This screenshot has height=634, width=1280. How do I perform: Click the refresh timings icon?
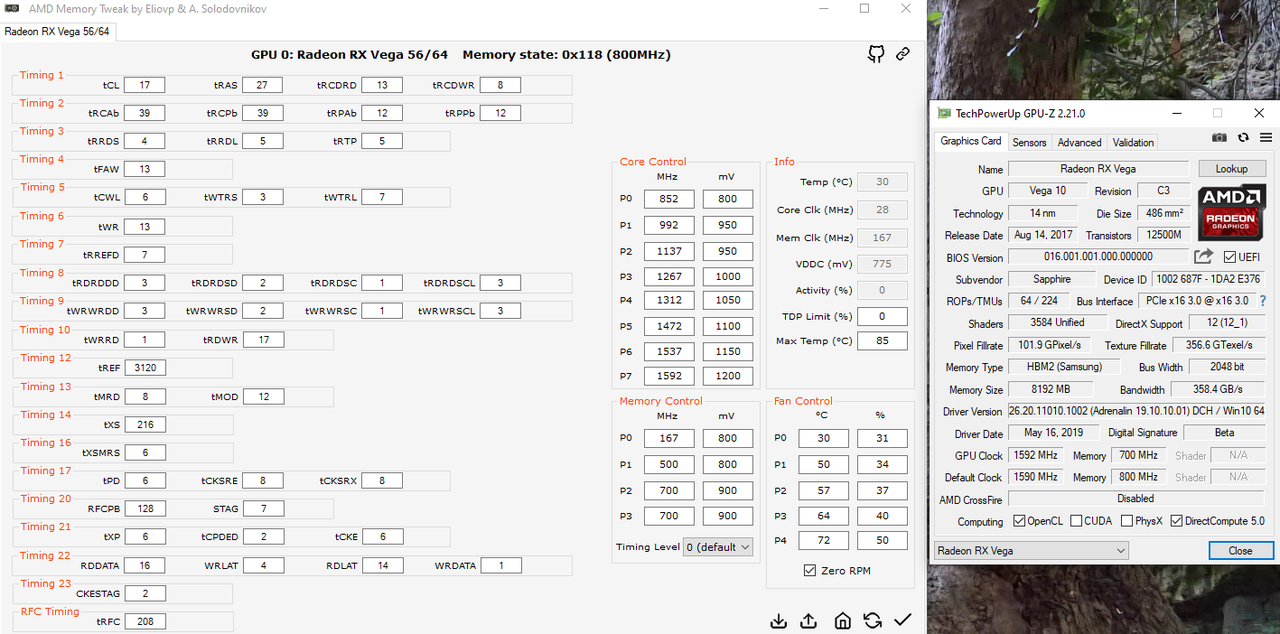point(873,620)
